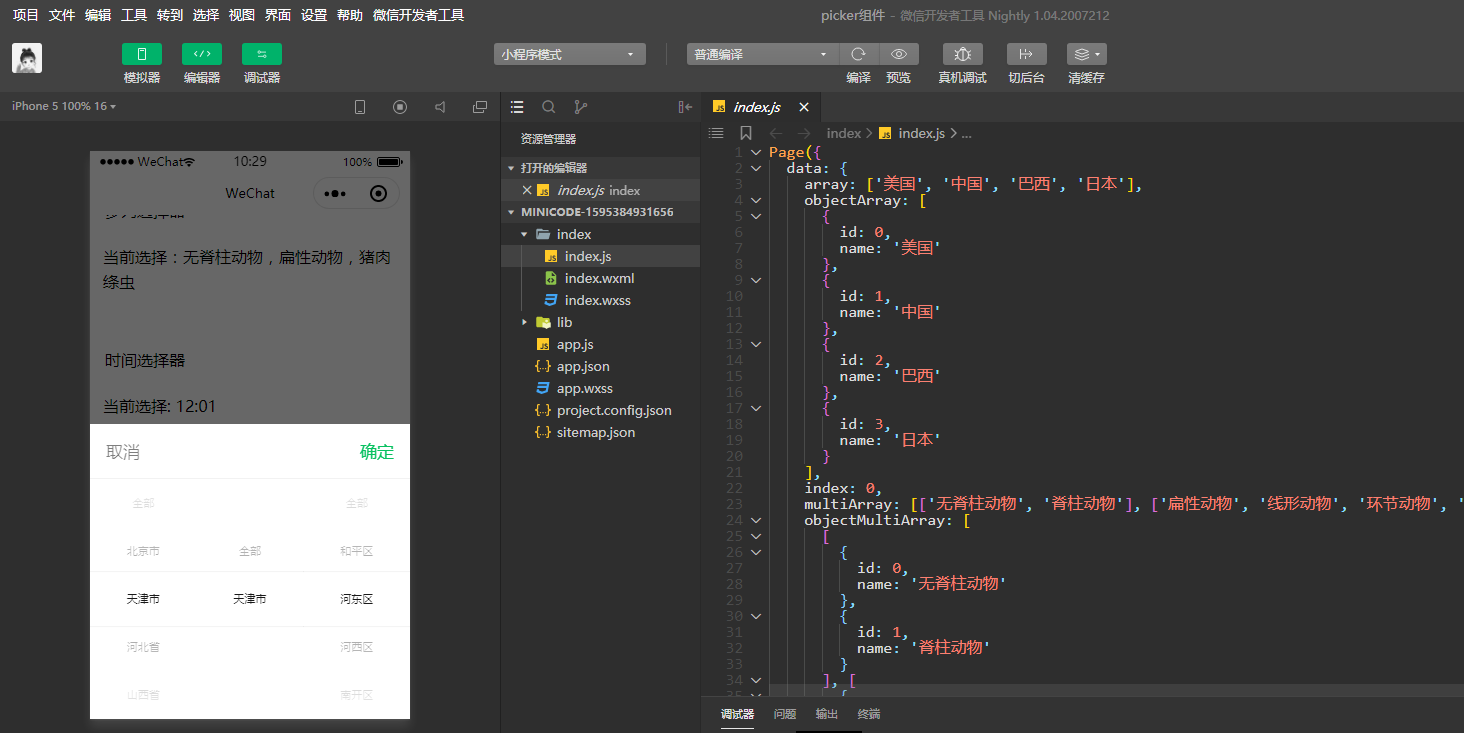Click the forward navigation arrow in the editor

coord(804,133)
